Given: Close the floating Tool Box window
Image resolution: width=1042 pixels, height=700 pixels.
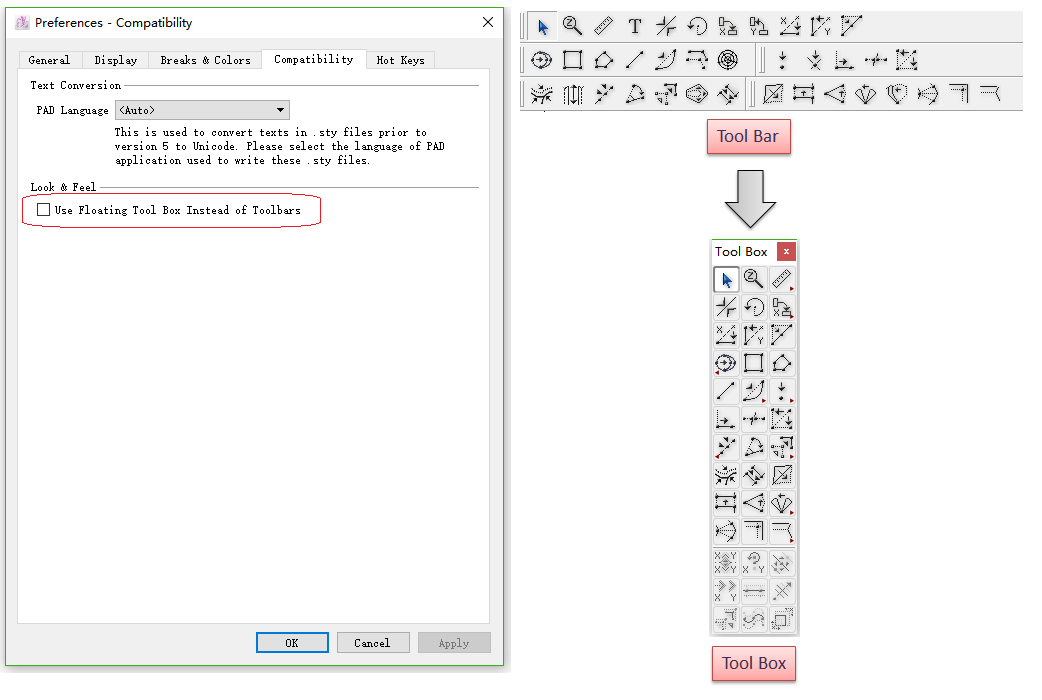Looking at the screenshot, I should [x=786, y=252].
